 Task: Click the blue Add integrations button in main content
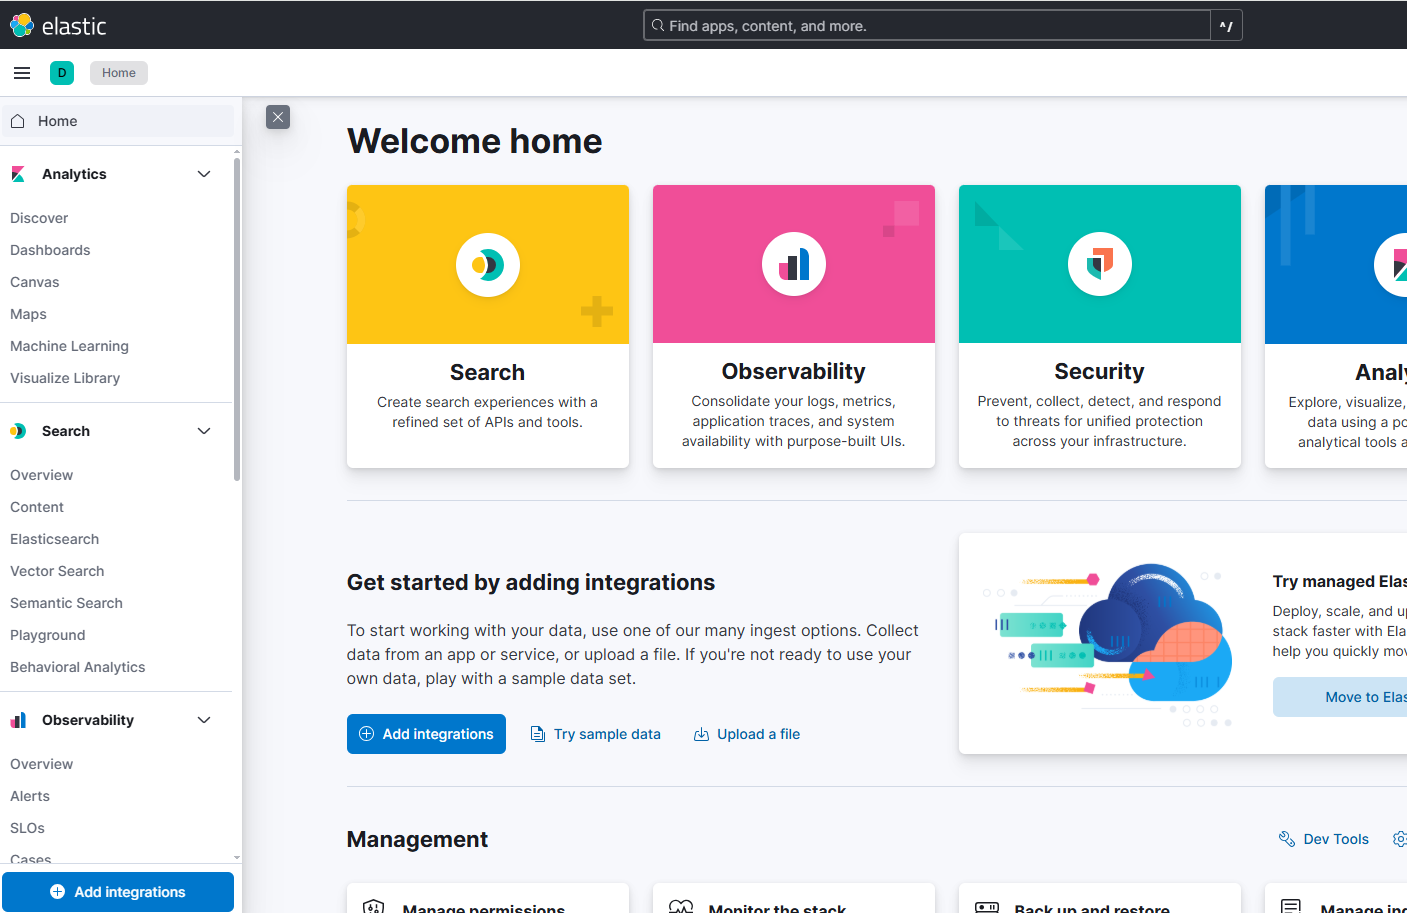tap(426, 734)
